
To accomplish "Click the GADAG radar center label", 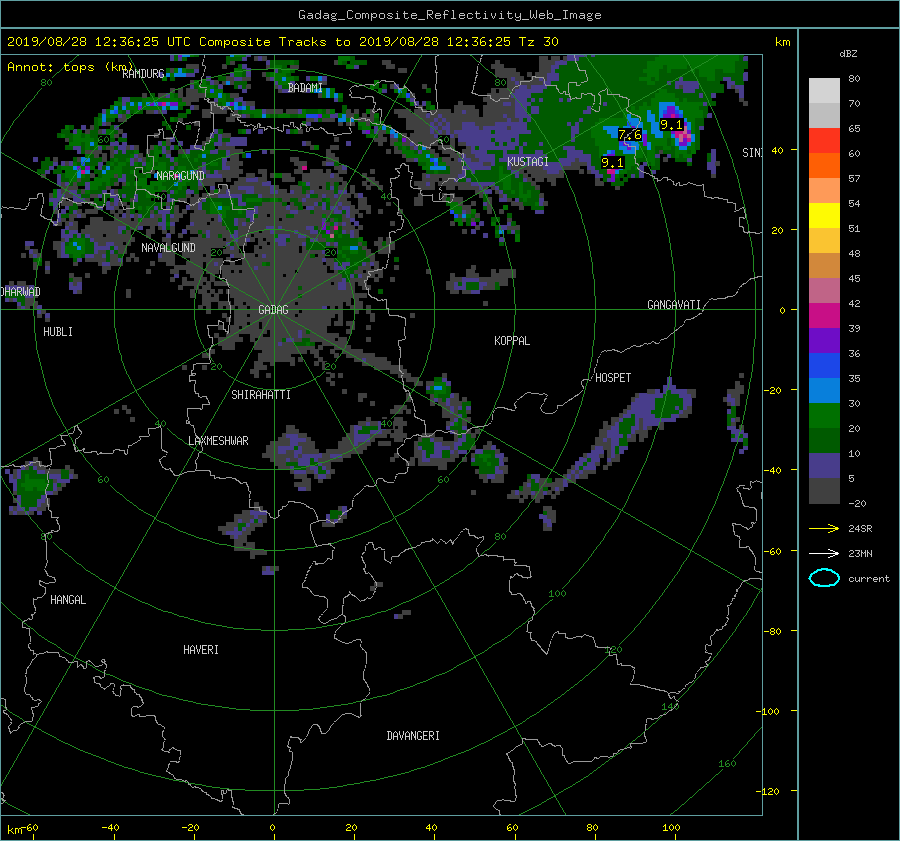I will coord(273,310).
